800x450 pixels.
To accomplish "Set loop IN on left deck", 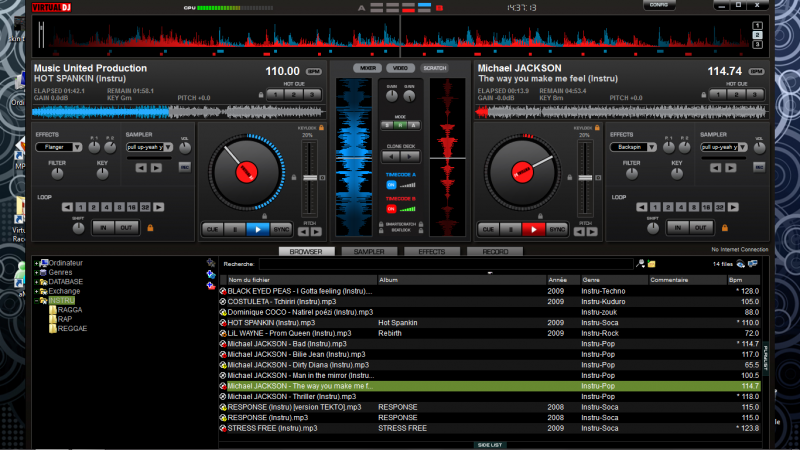I will point(104,228).
